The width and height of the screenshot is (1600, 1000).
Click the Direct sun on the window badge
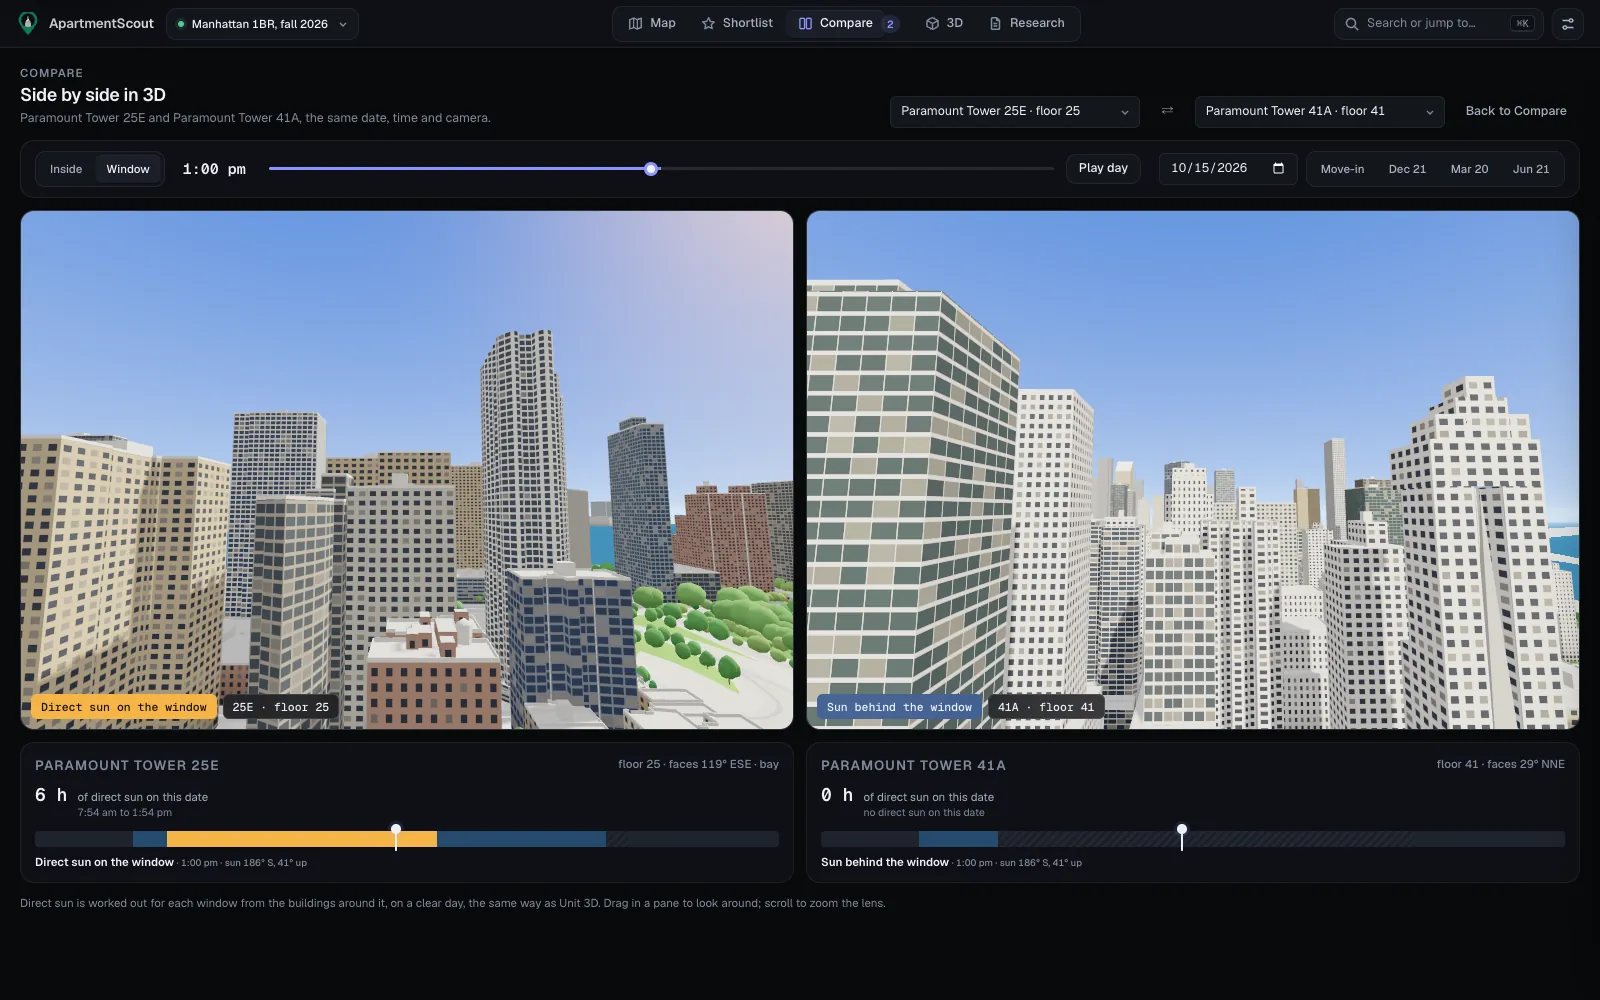tap(124, 707)
